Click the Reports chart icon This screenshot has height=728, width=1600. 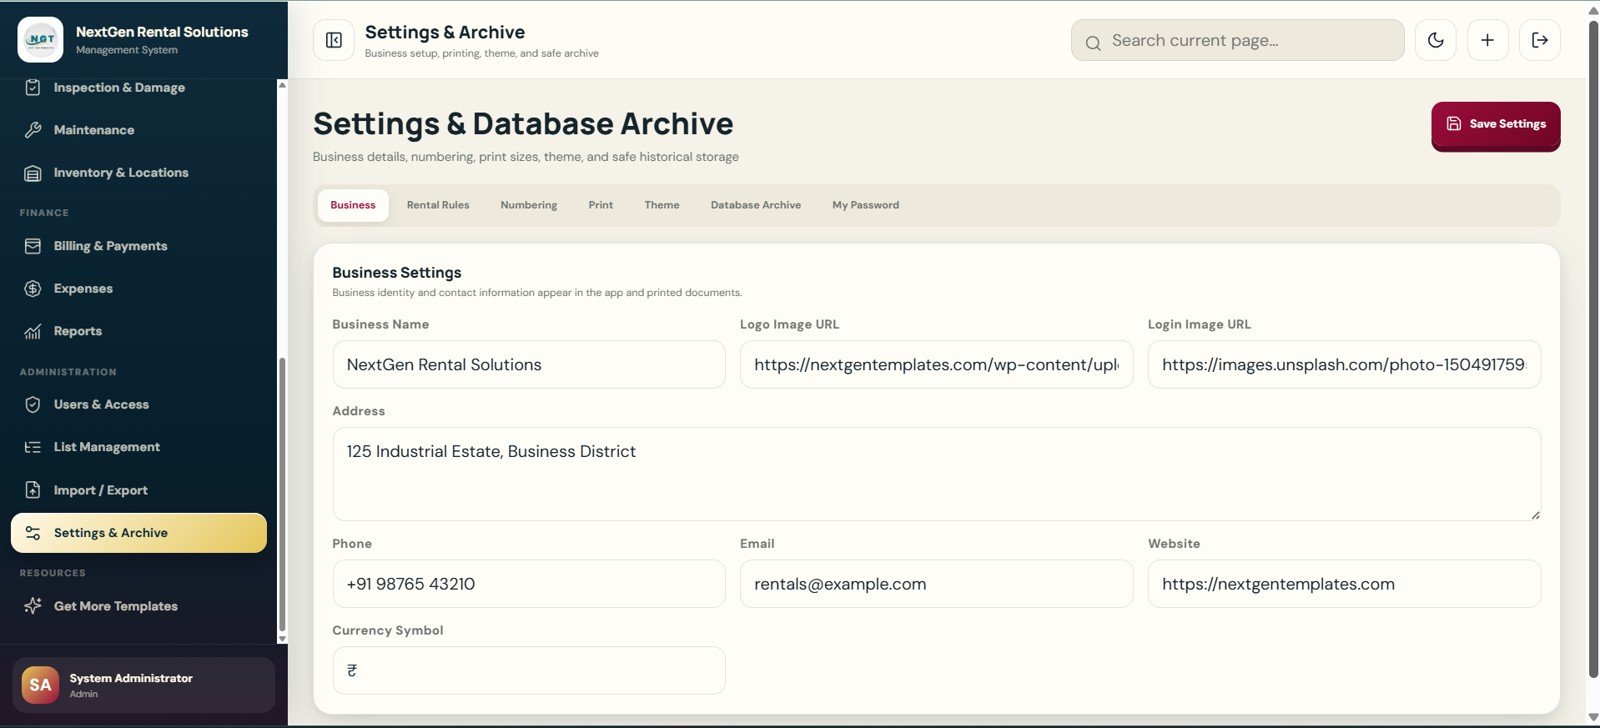tap(33, 331)
